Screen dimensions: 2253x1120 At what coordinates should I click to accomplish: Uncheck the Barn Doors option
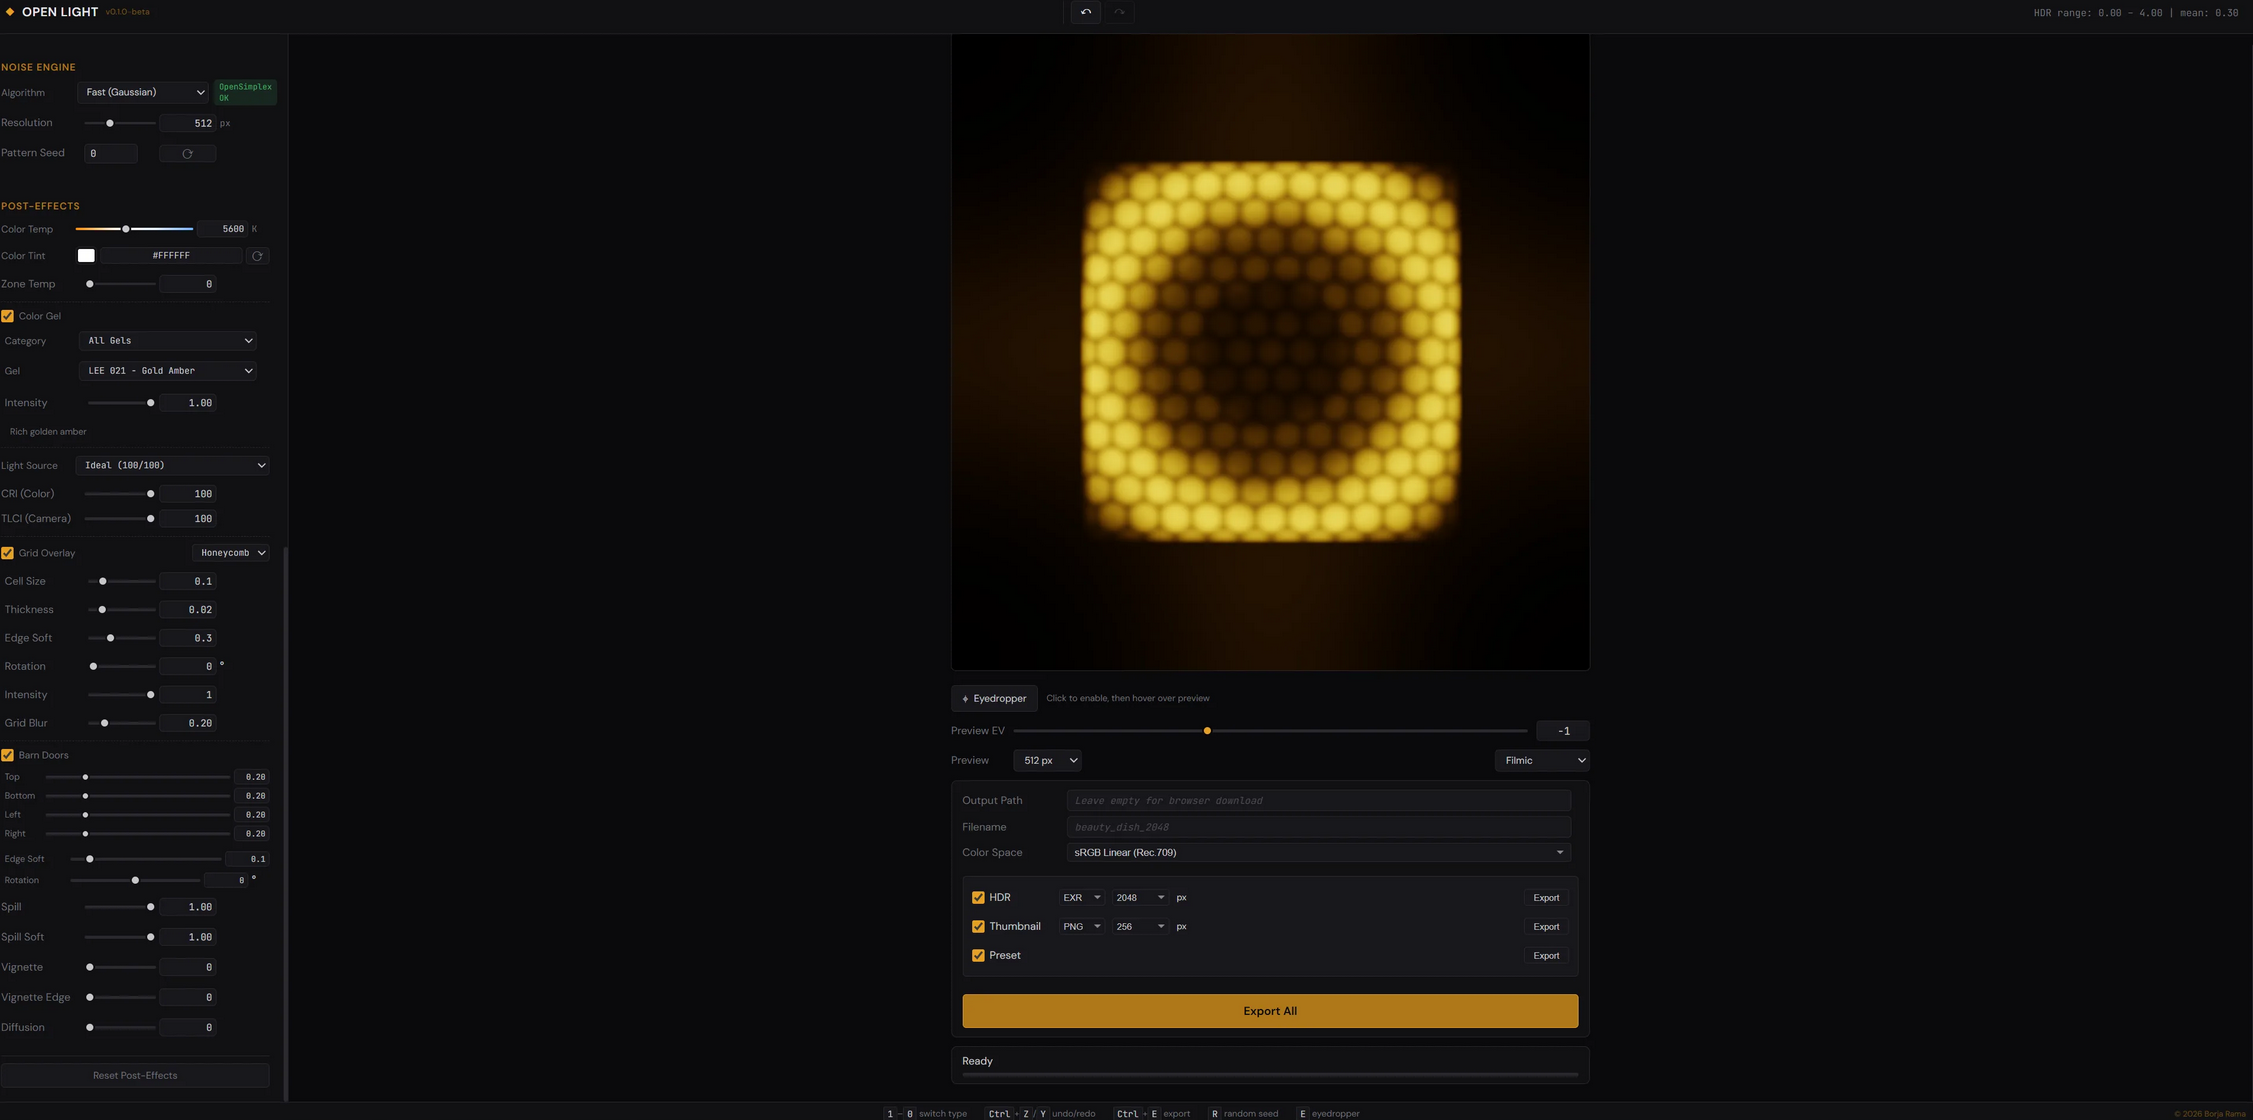[8, 755]
